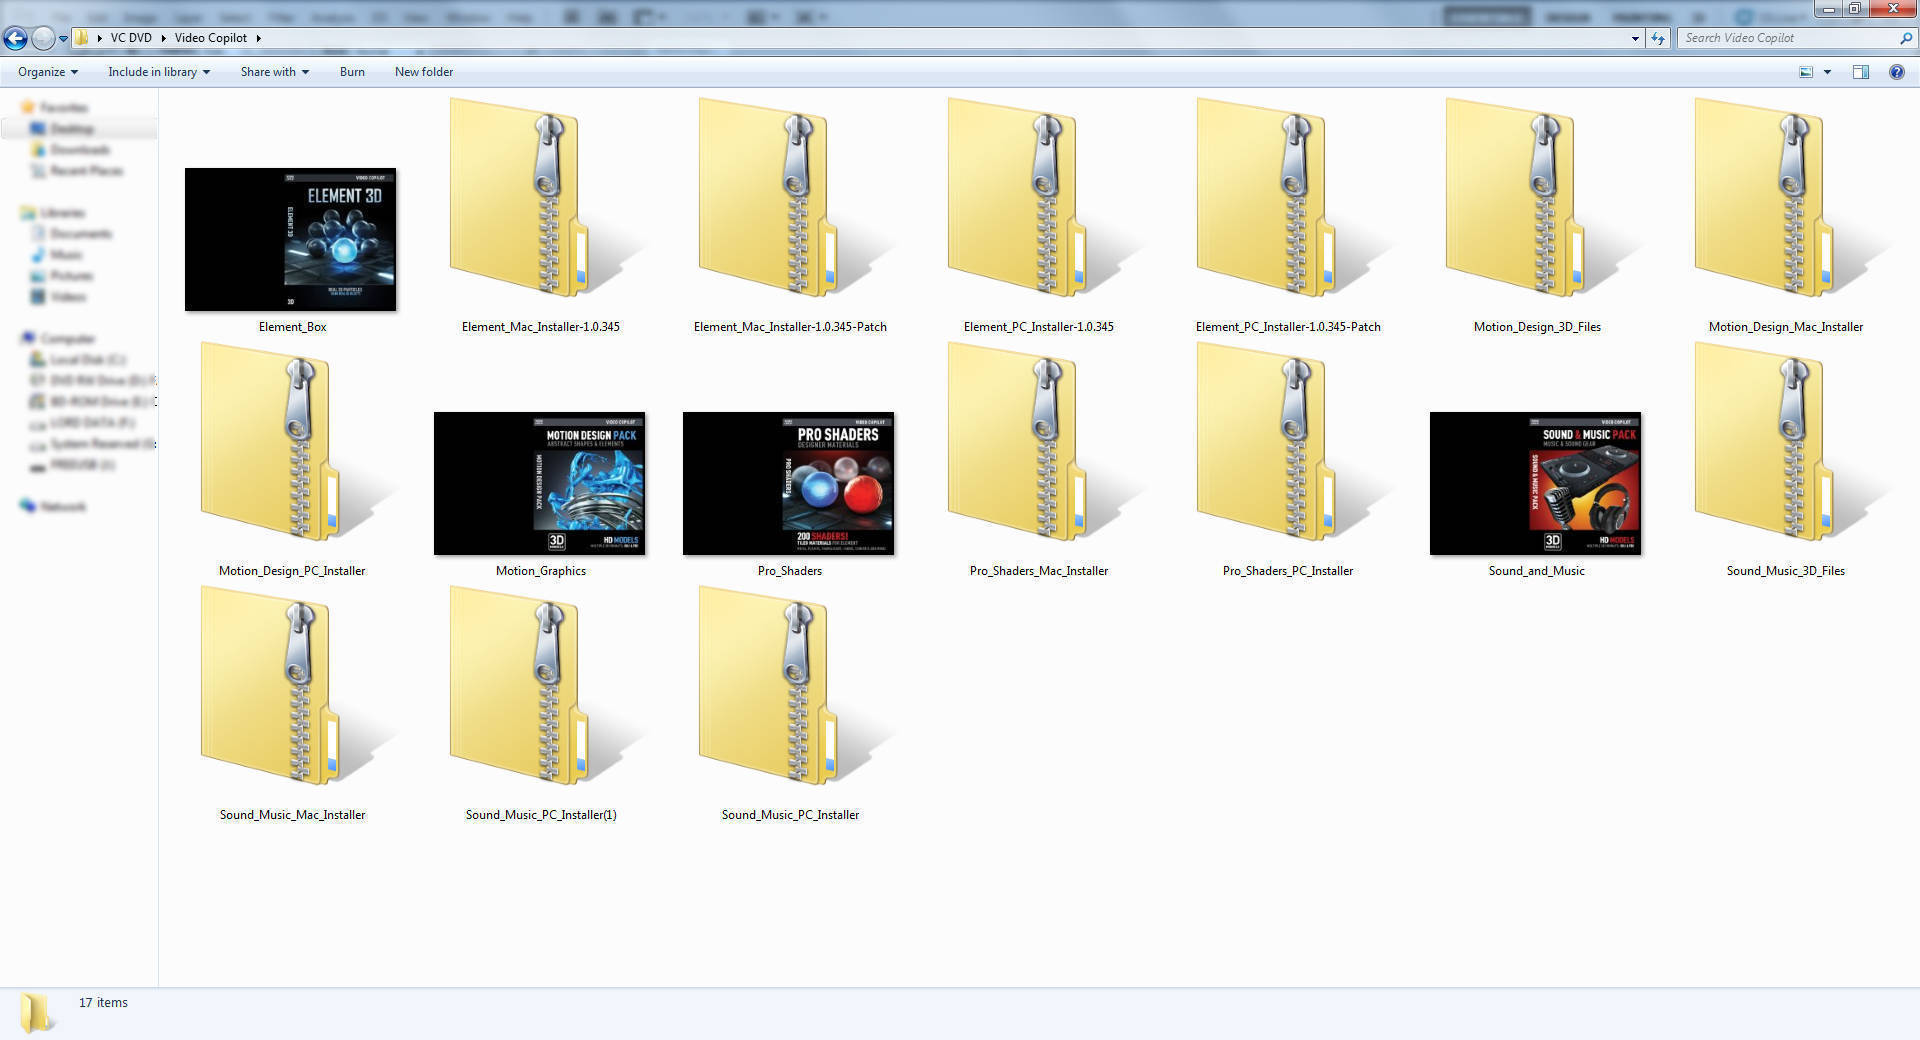This screenshot has height=1040, width=1920.
Task: Open address bar history dropdown
Action: coord(1635,38)
